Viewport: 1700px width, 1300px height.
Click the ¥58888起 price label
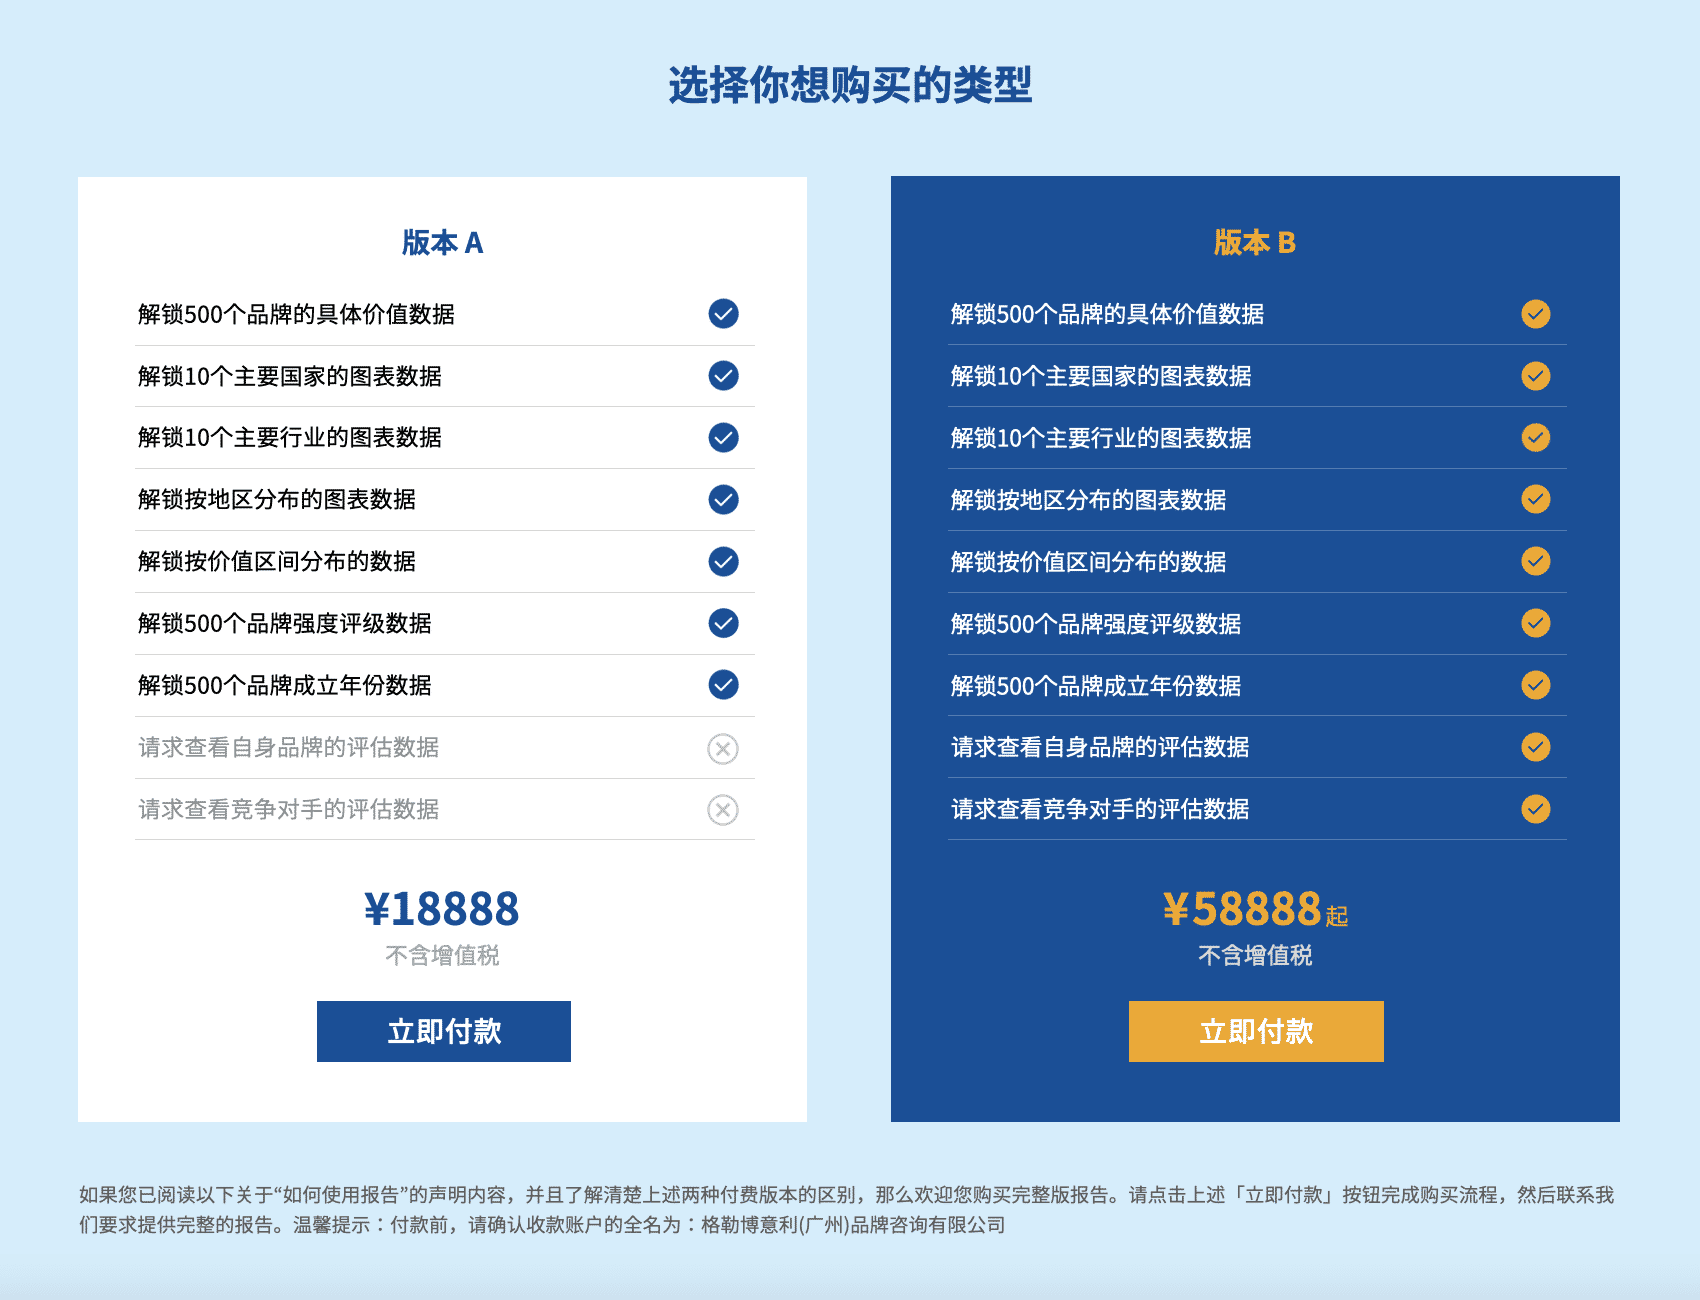click(1254, 908)
